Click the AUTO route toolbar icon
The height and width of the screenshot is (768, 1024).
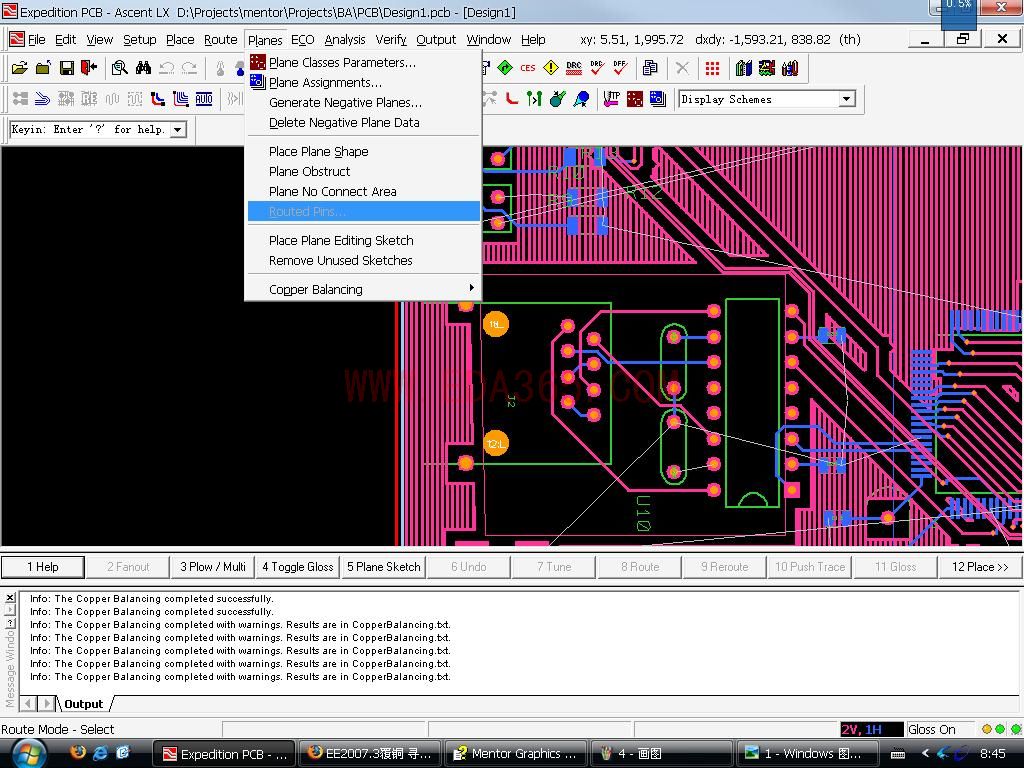tap(204, 99)
